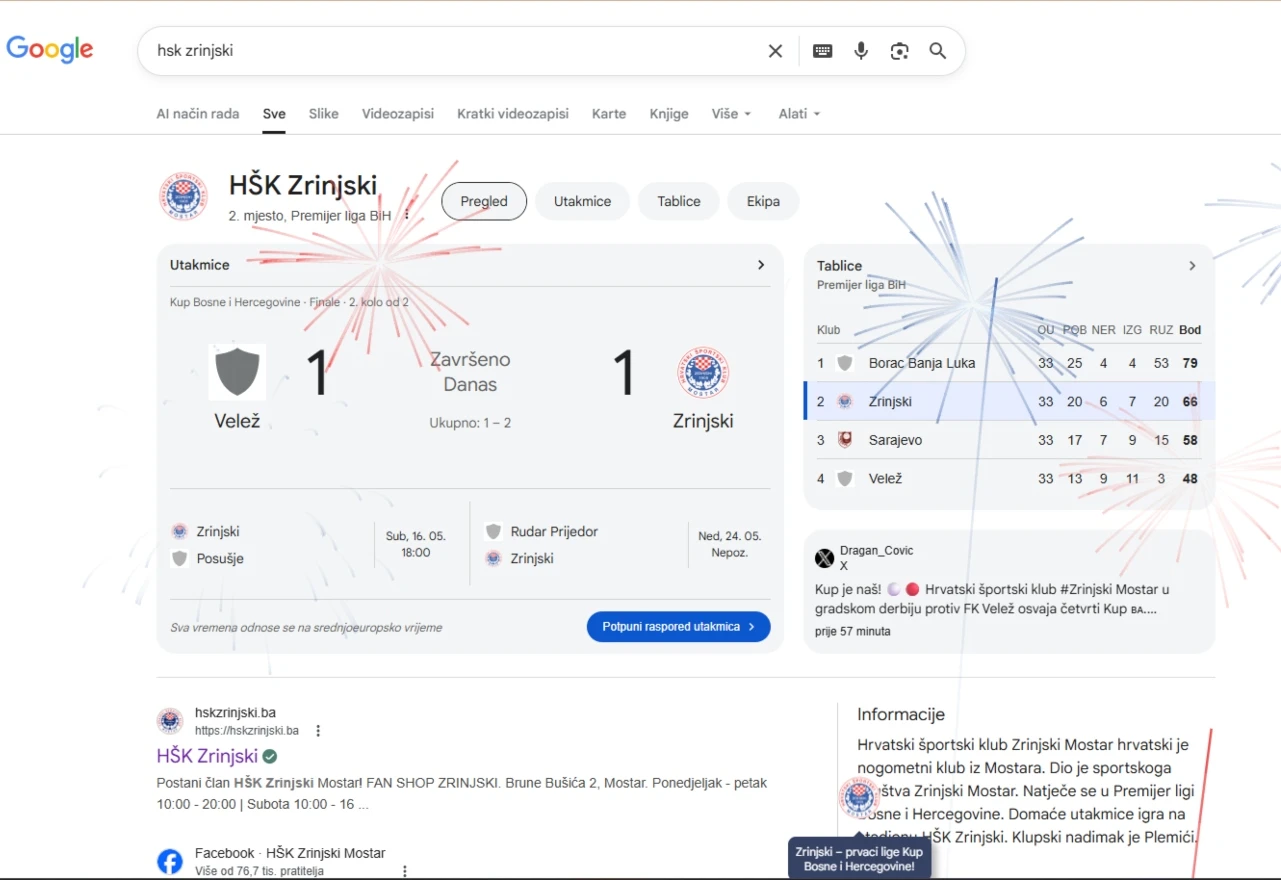
Task: Click Zrinjski prvaci lige Kup tooltip
Action: pos(859,858)
